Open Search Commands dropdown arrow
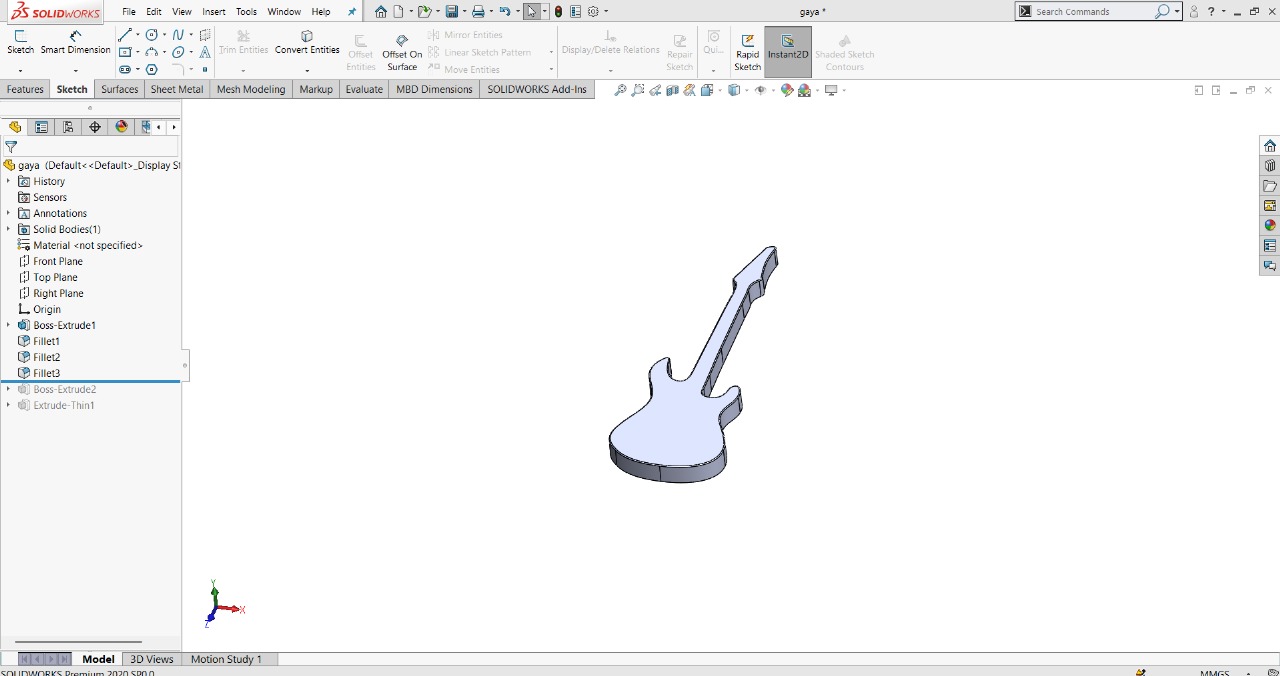 [x=1177, y=12]
